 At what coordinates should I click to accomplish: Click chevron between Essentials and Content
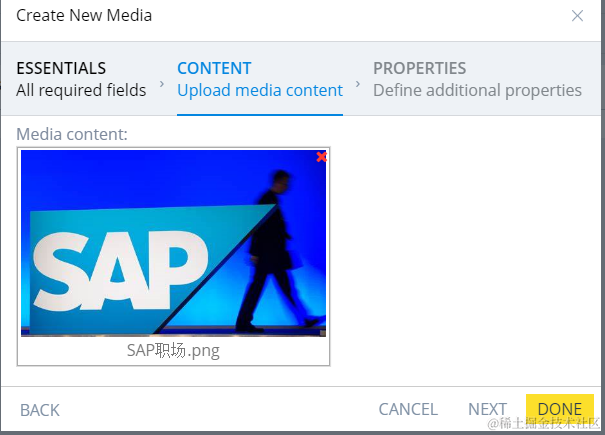[162, 83]
